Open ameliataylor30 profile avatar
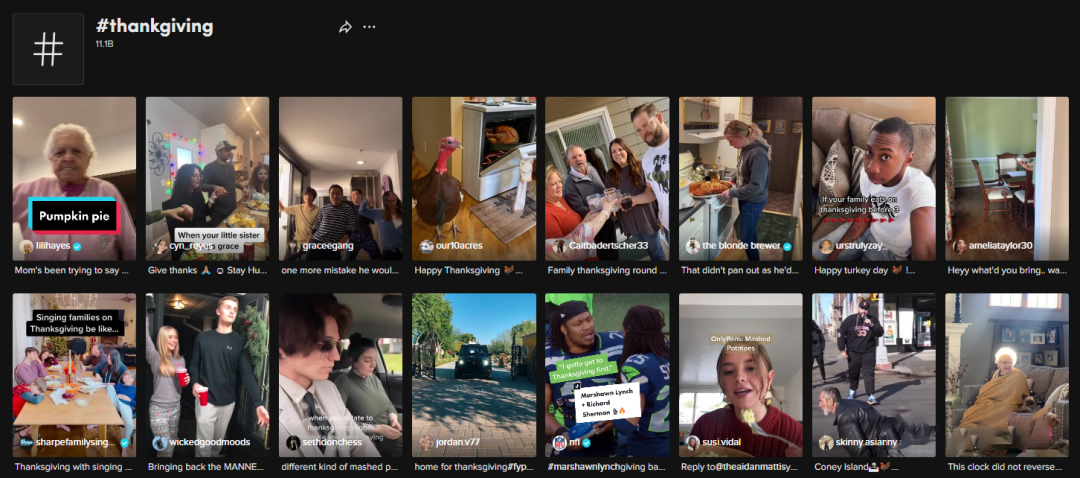 pos(959,247)
